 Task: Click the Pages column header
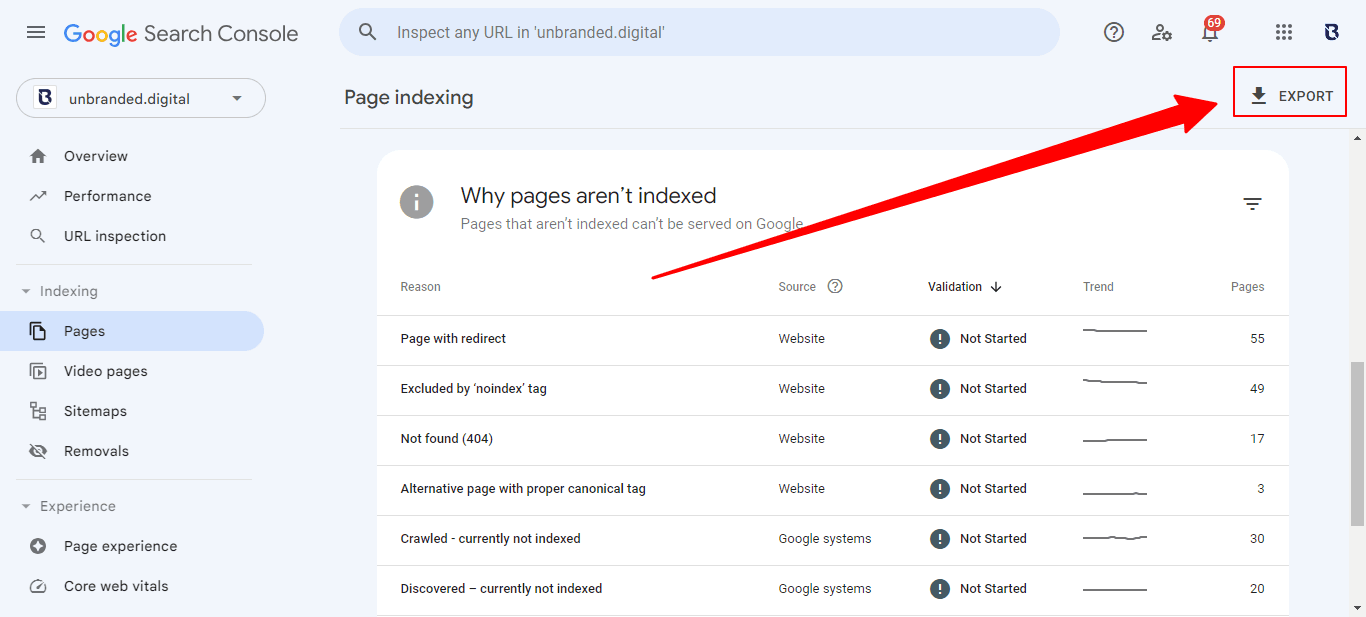(1247, 287)
